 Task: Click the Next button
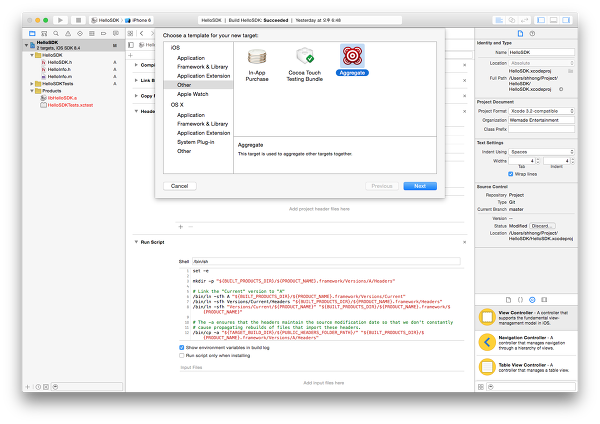point(420,186)
